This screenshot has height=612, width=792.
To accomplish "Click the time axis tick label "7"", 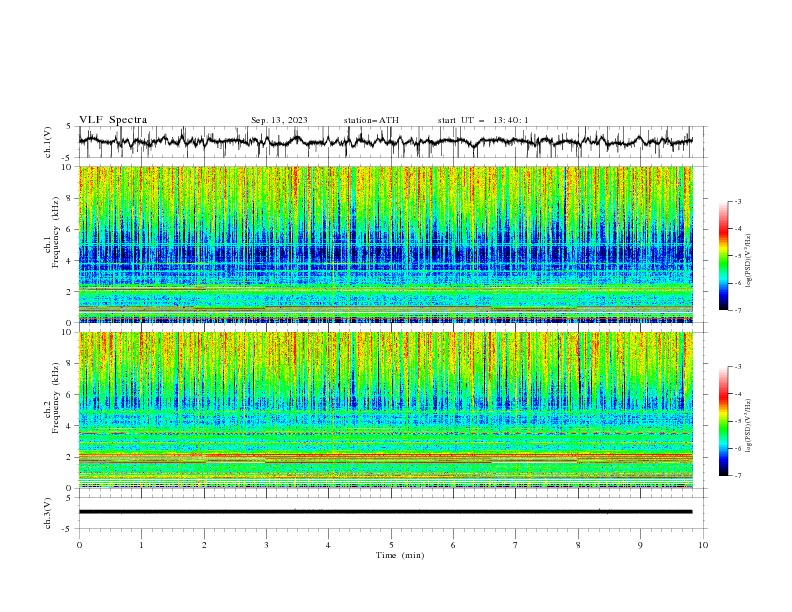I will click(516, 545).
